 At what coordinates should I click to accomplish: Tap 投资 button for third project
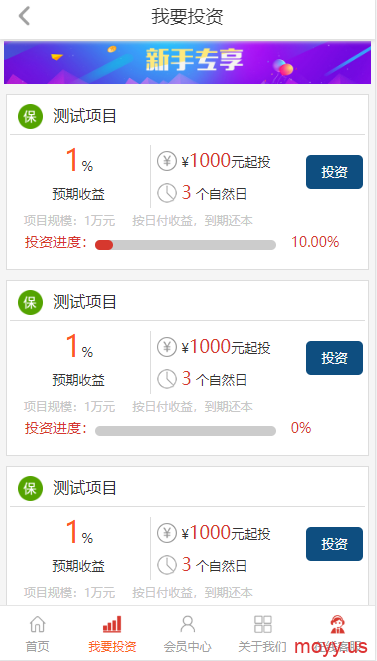(x=334, y=544)
